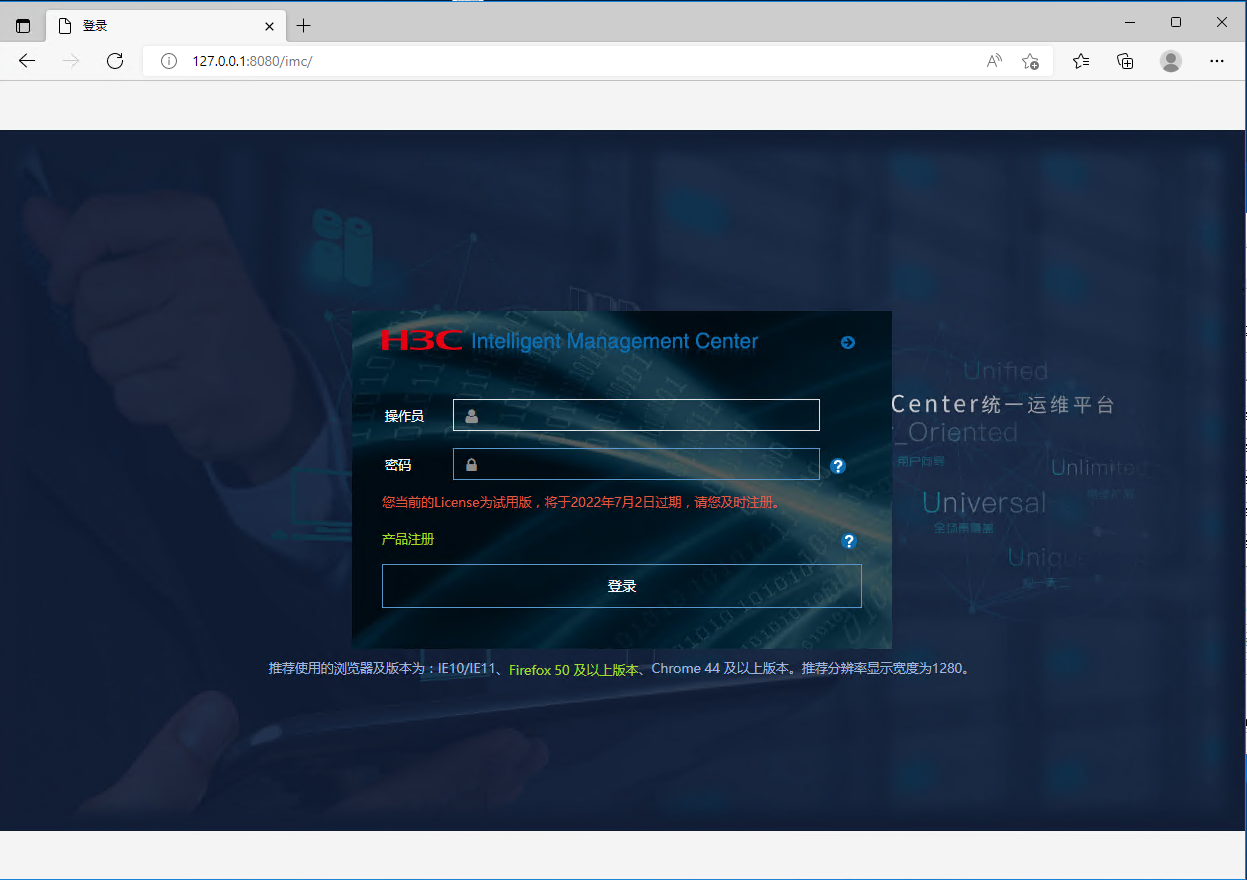The image size is (1247, 880).
Task: Click the browser Forward arrow
Action: [71, 61]
